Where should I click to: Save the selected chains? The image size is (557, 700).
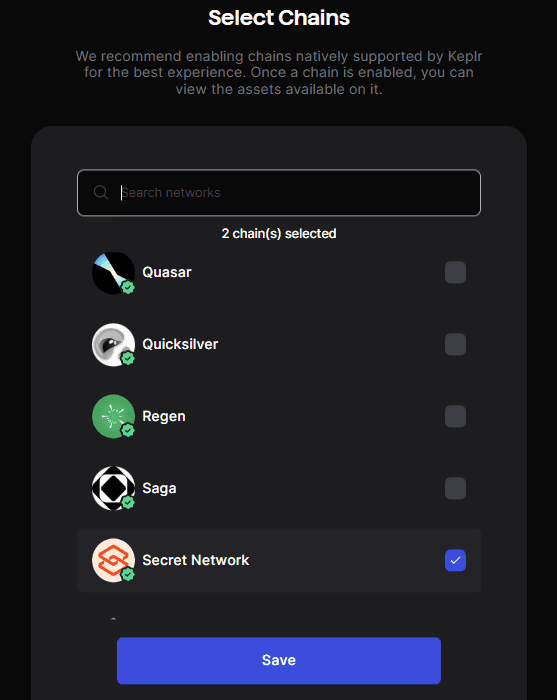tap(279, 660)
